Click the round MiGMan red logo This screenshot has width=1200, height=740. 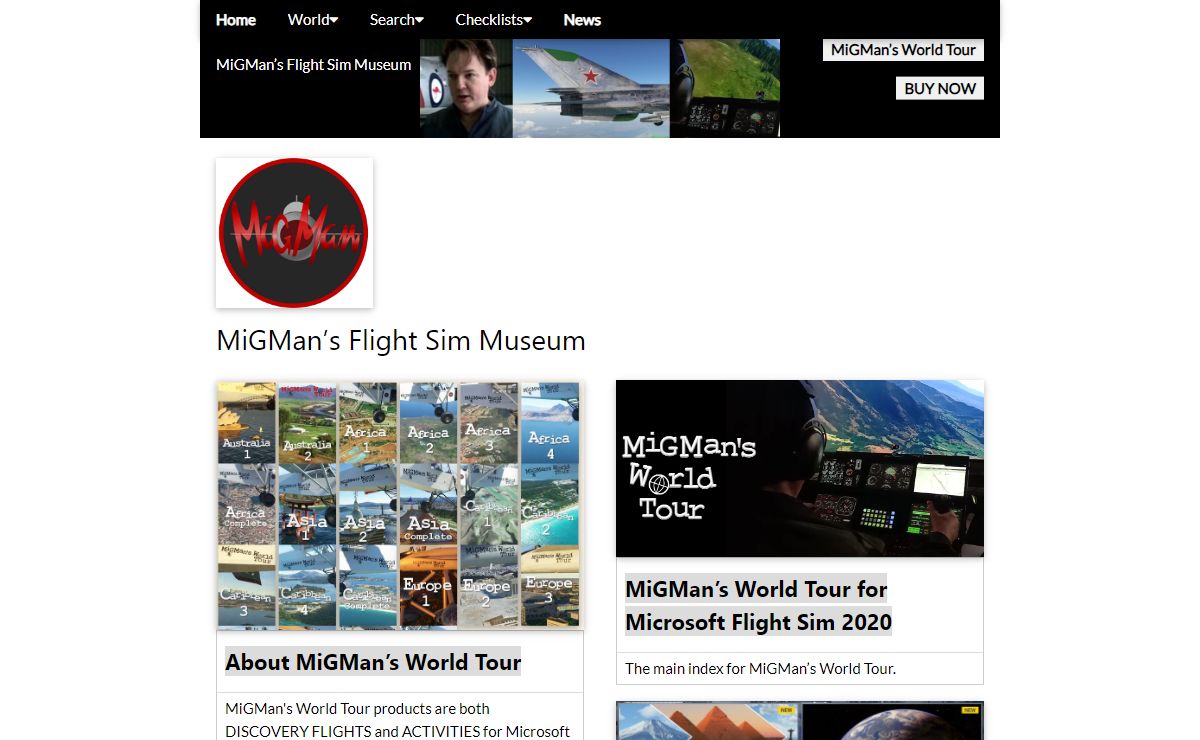pos(294,233)
